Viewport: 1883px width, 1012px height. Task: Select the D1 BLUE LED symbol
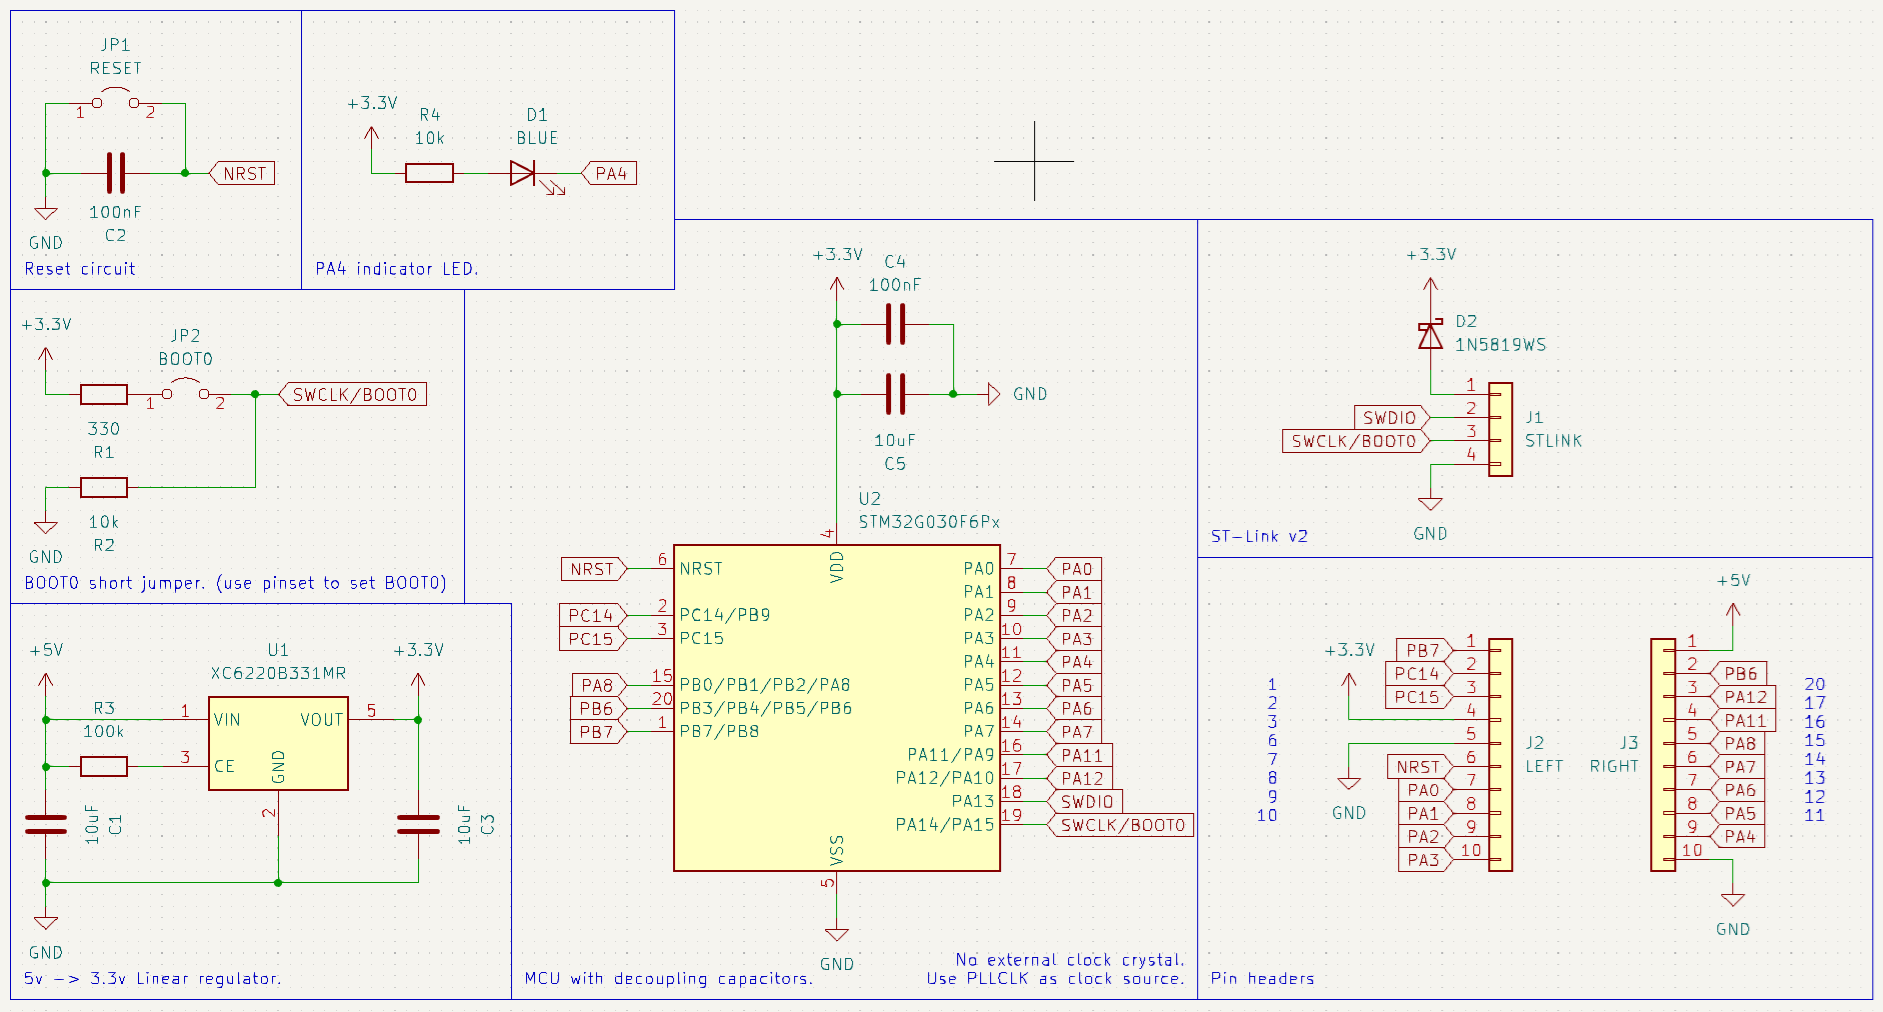[x=524, y=173]
